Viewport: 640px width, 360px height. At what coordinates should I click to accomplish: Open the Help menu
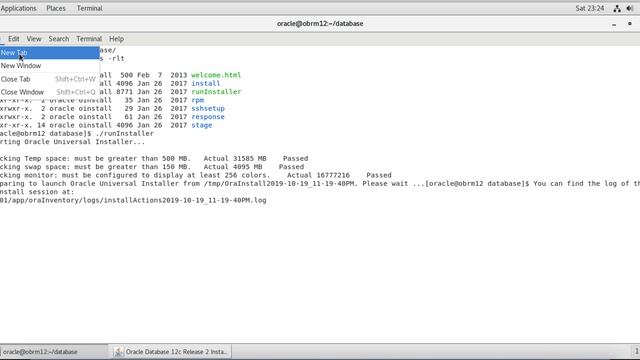click(x=116, y=39)
